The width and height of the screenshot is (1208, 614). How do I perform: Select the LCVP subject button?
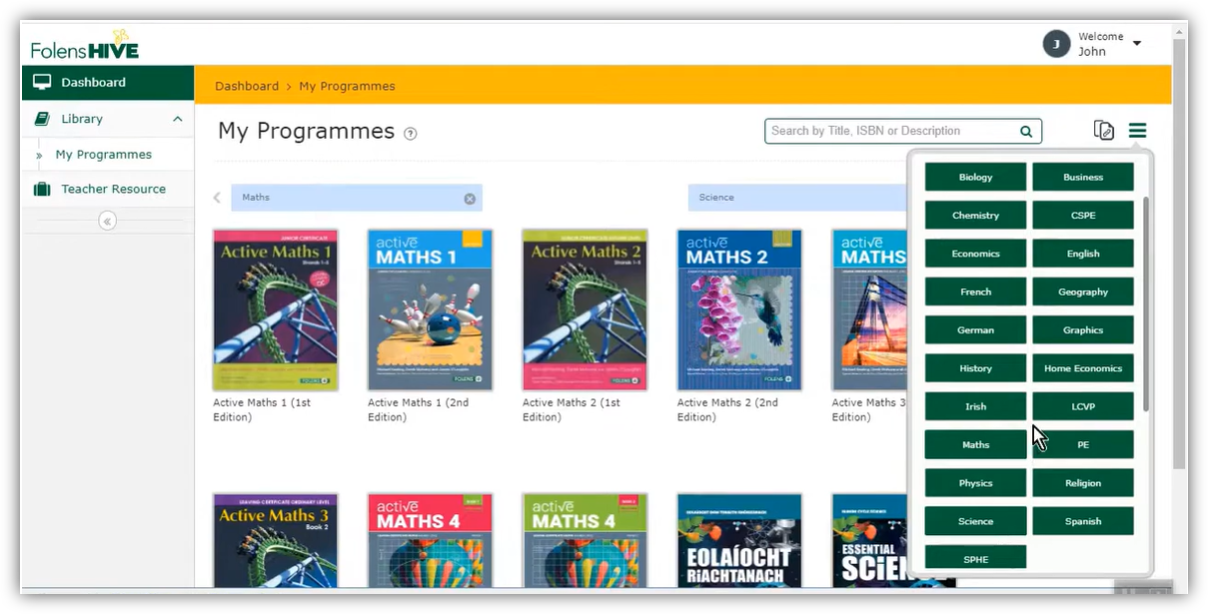pyautogui.click(x=1083, y=407)
